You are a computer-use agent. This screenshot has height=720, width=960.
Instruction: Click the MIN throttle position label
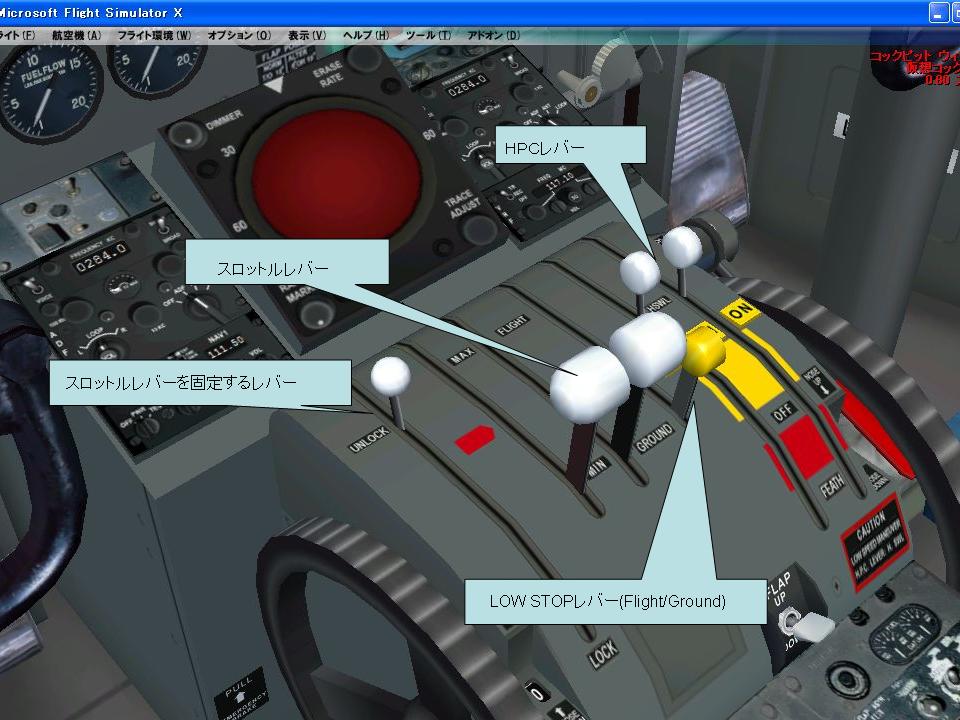pos(598,467)
